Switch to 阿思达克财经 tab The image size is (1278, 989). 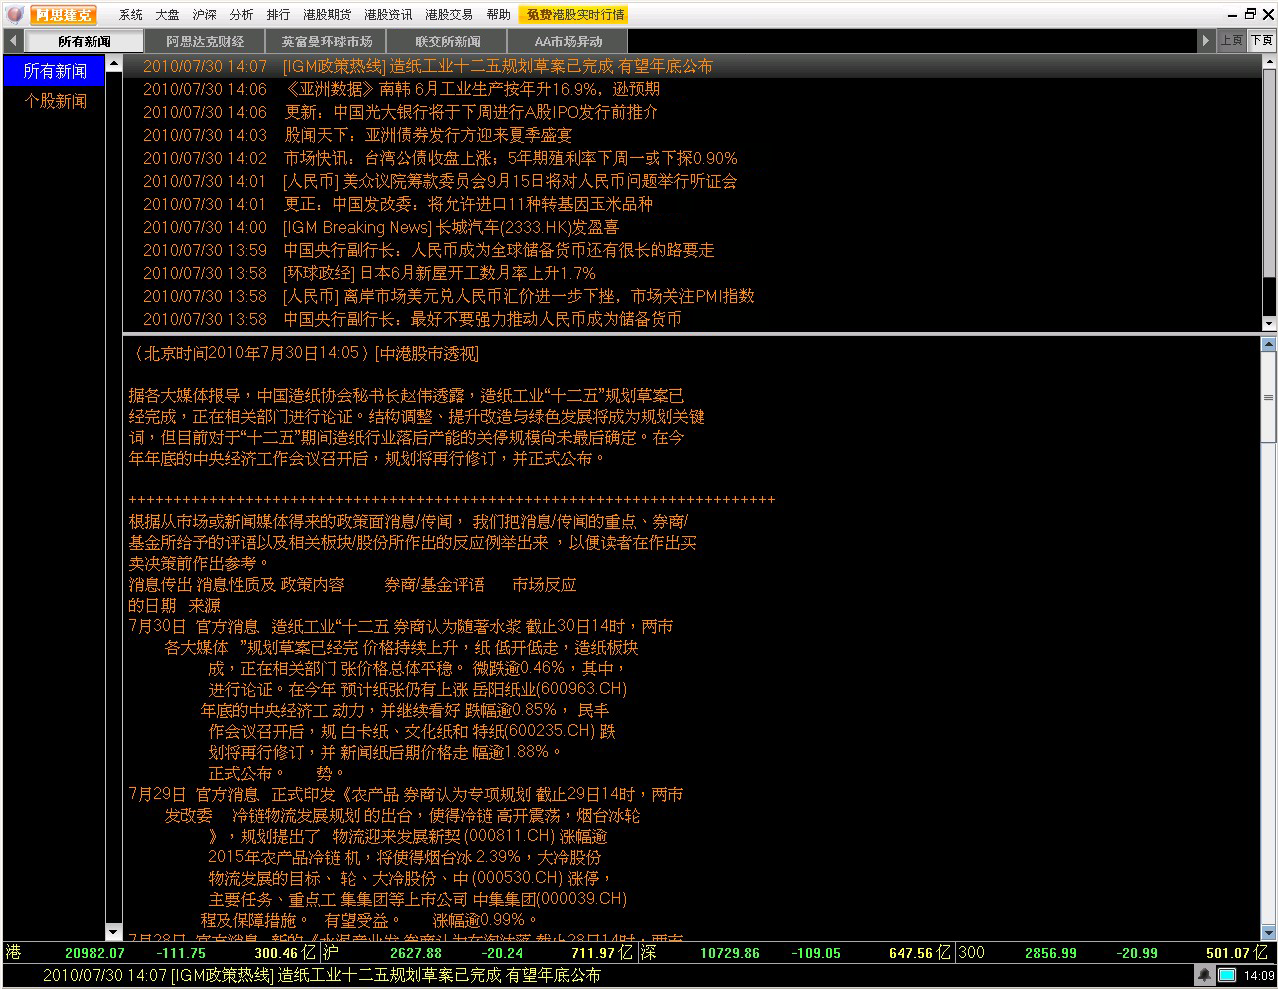pyautogui.click(x=205, y=41)
